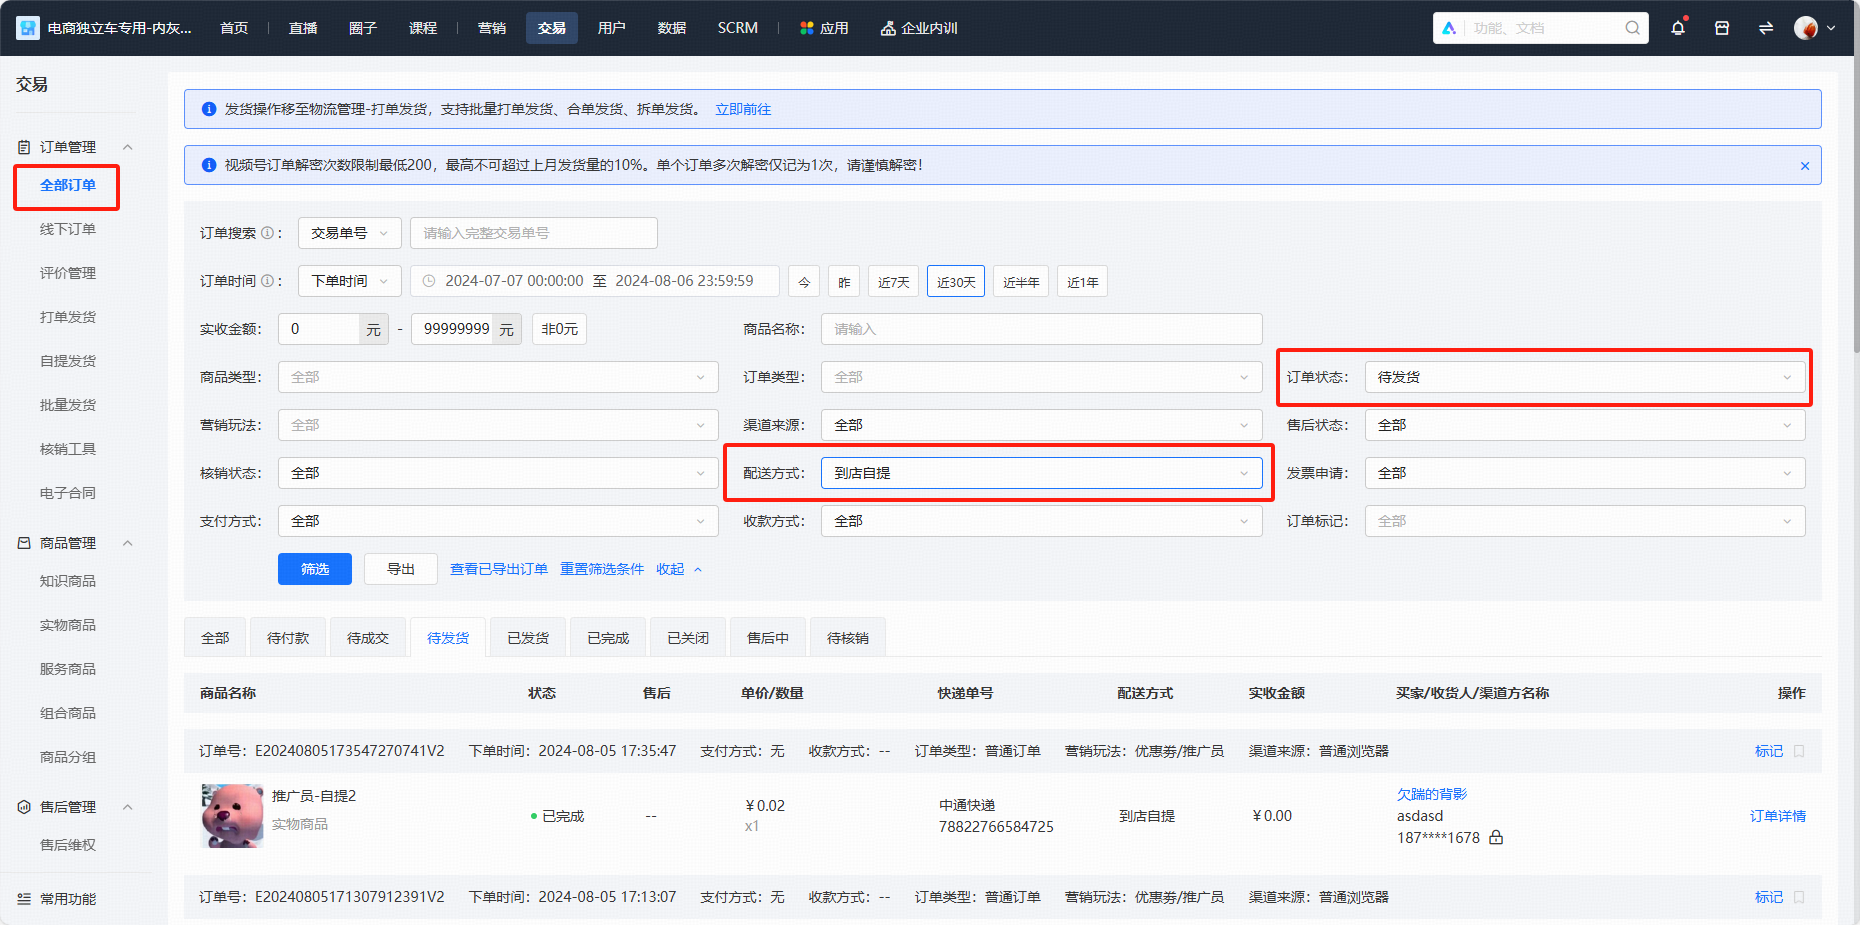The width and height of the screenshot is (1860, 925).
Task: Click the switch arrows icon in top bar
Action: point(1766,28)
